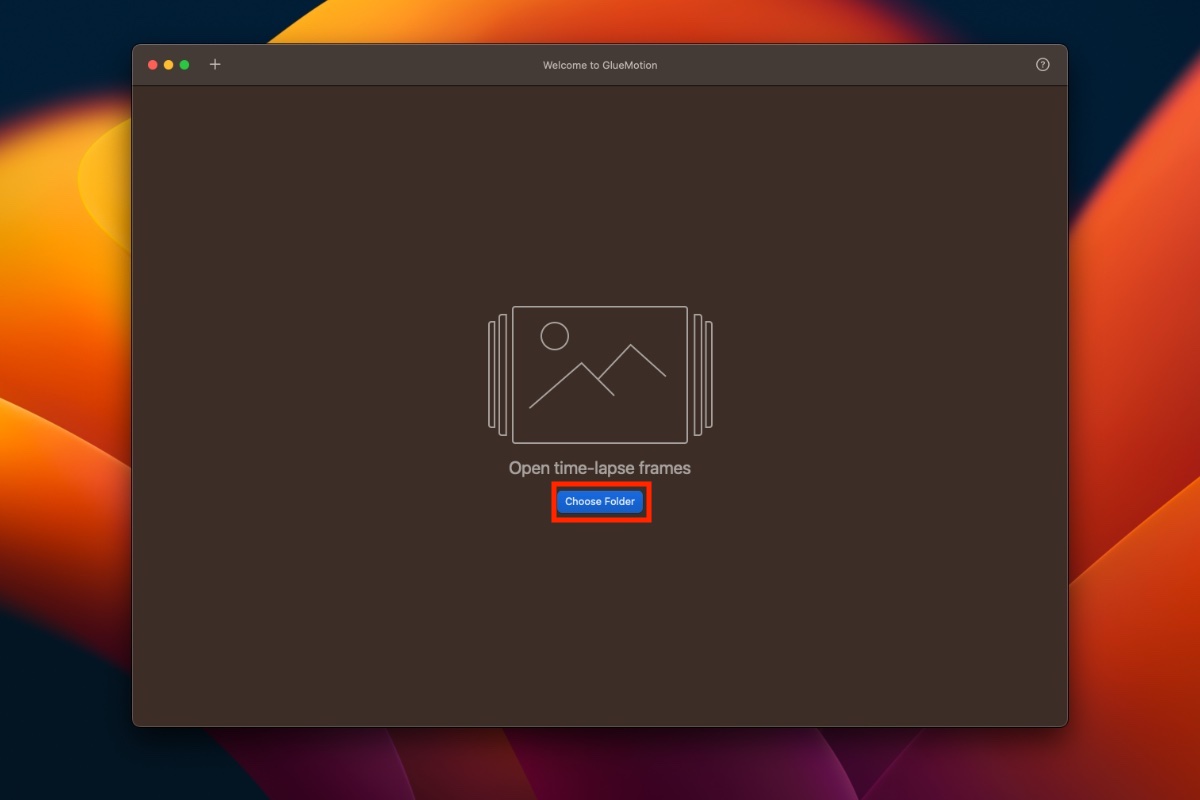Click the time-lapse frames picture illustration
The image size is (1200, 800).
(600, 375)
